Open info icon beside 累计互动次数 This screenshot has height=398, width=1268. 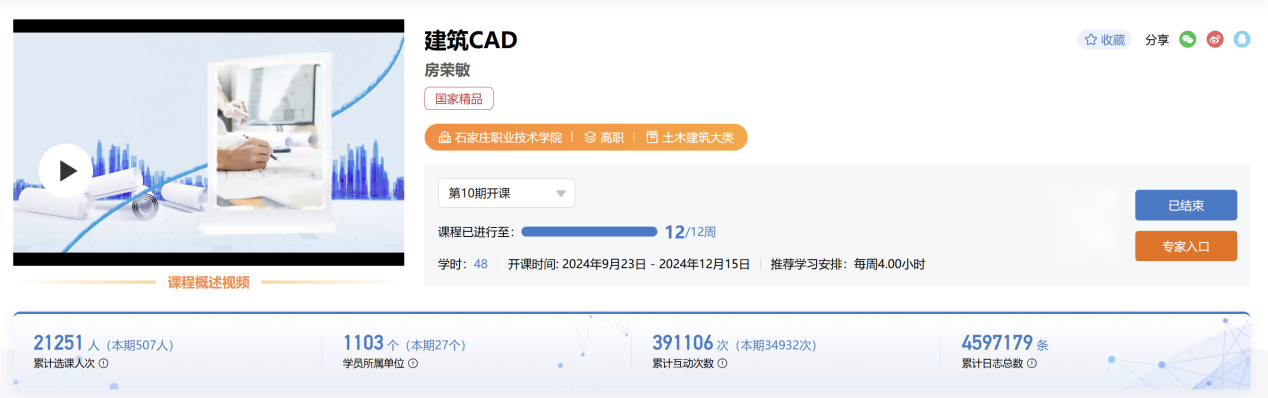pos(722,363)
